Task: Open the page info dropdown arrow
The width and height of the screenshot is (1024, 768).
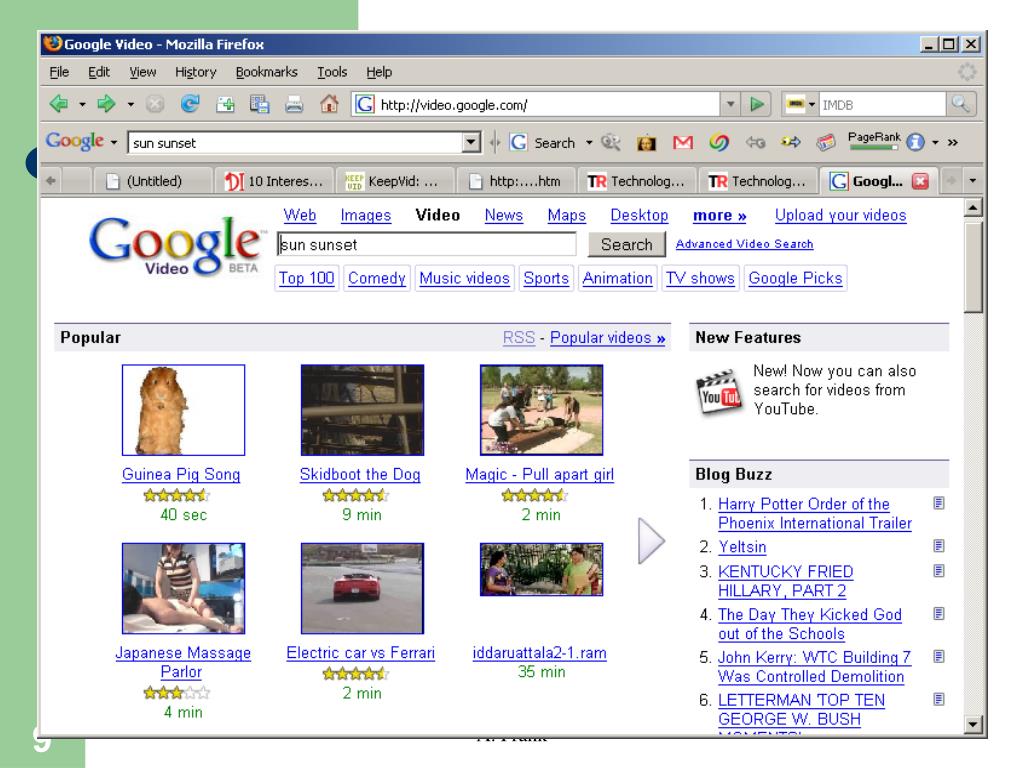Action: [935, 142]
